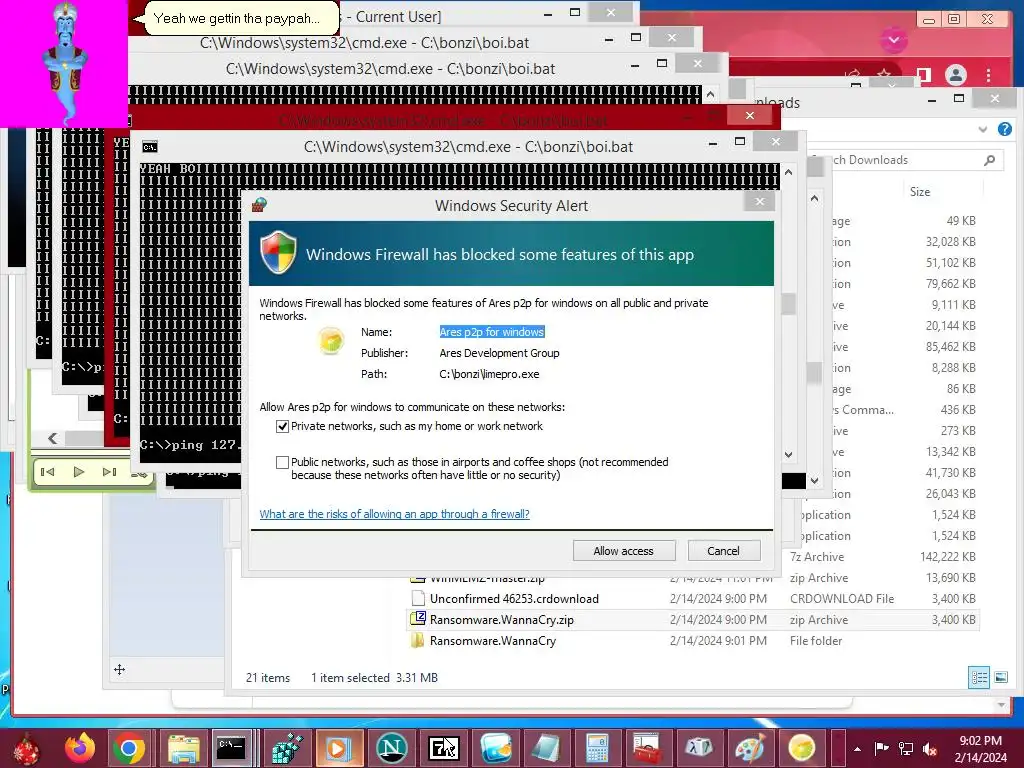1024x768 pixels.
Task: Open the red toolbox taskbar icon
Action: coord(647,748)
